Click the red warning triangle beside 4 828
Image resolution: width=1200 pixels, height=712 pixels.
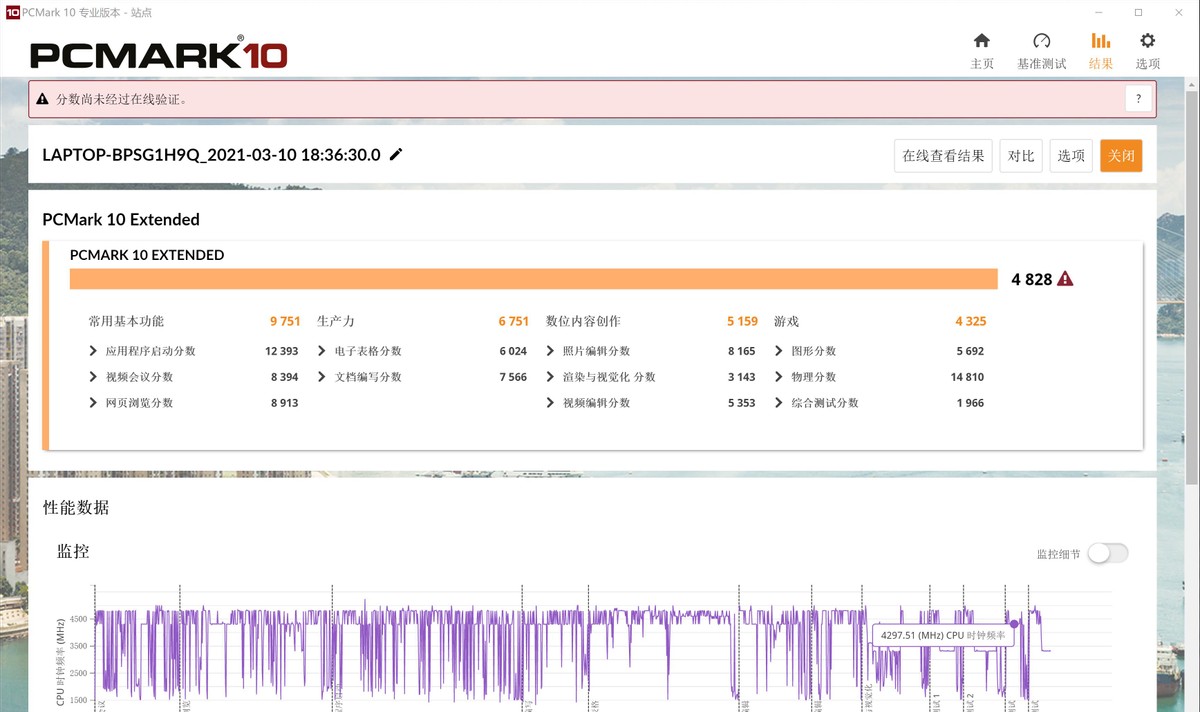click(x=1065, y=279)
